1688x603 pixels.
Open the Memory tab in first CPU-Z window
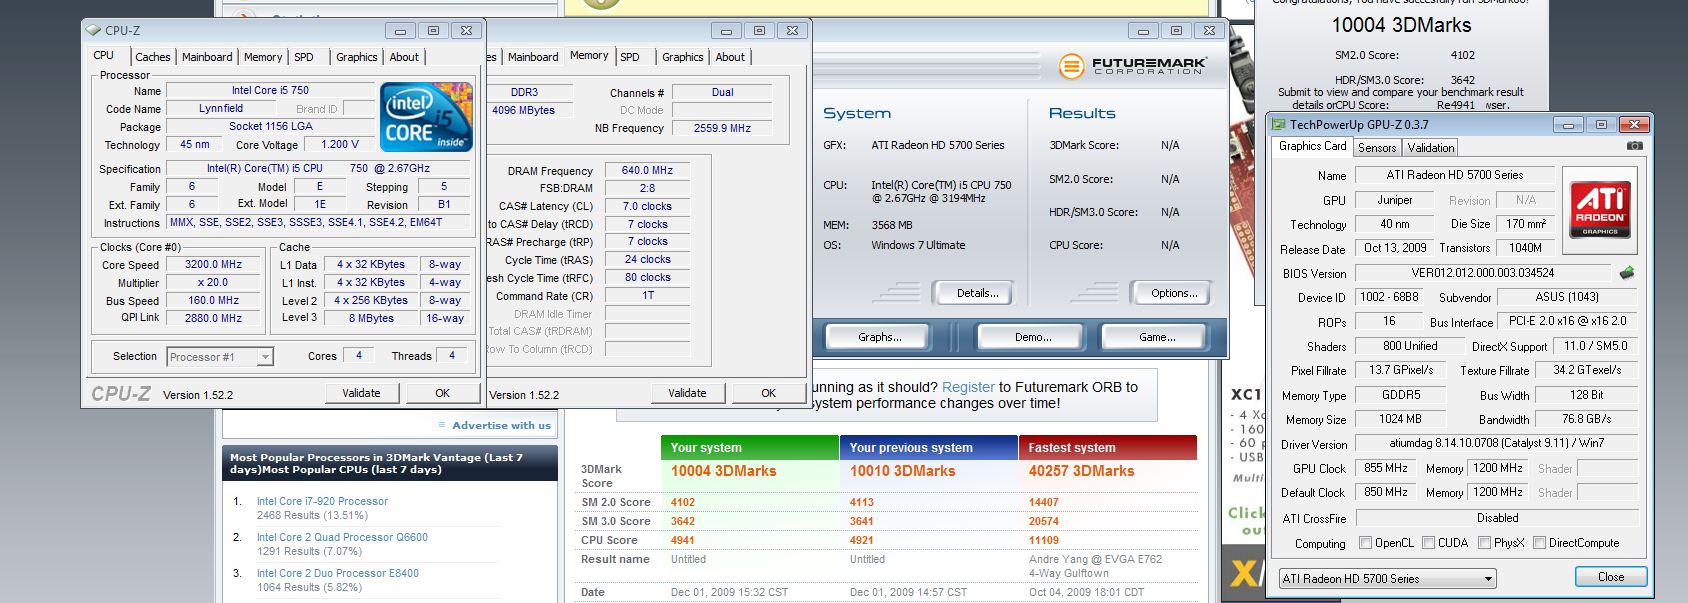[x=263, y=57]
